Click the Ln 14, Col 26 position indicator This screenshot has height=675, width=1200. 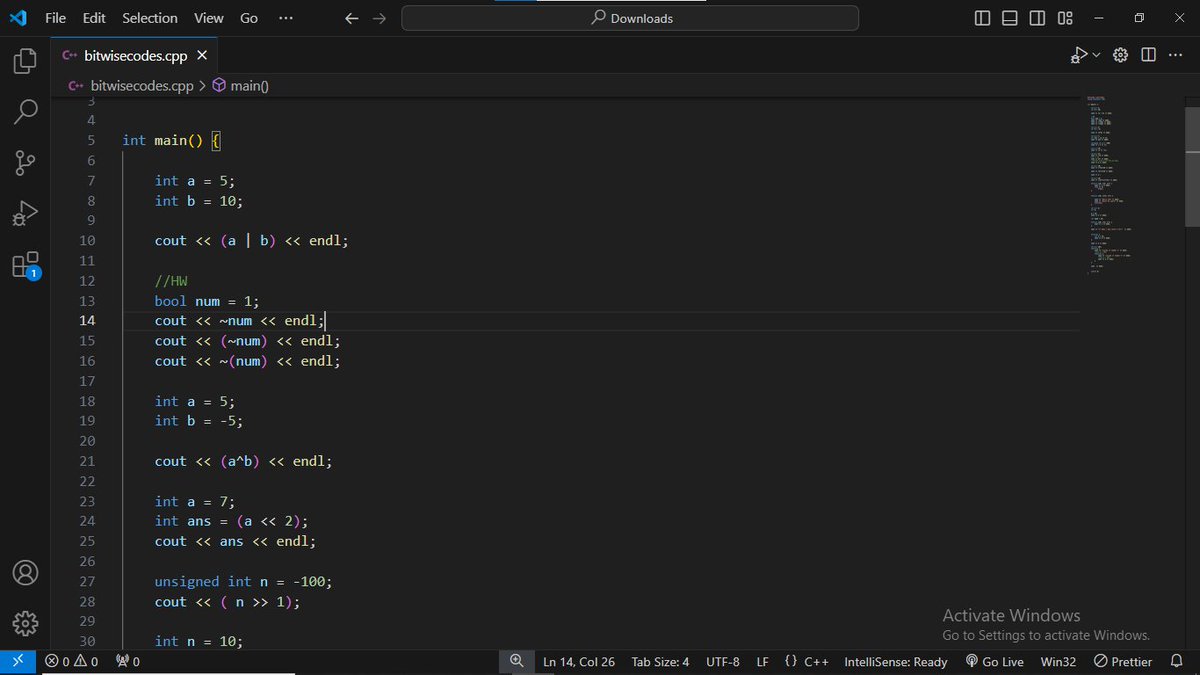579,661
